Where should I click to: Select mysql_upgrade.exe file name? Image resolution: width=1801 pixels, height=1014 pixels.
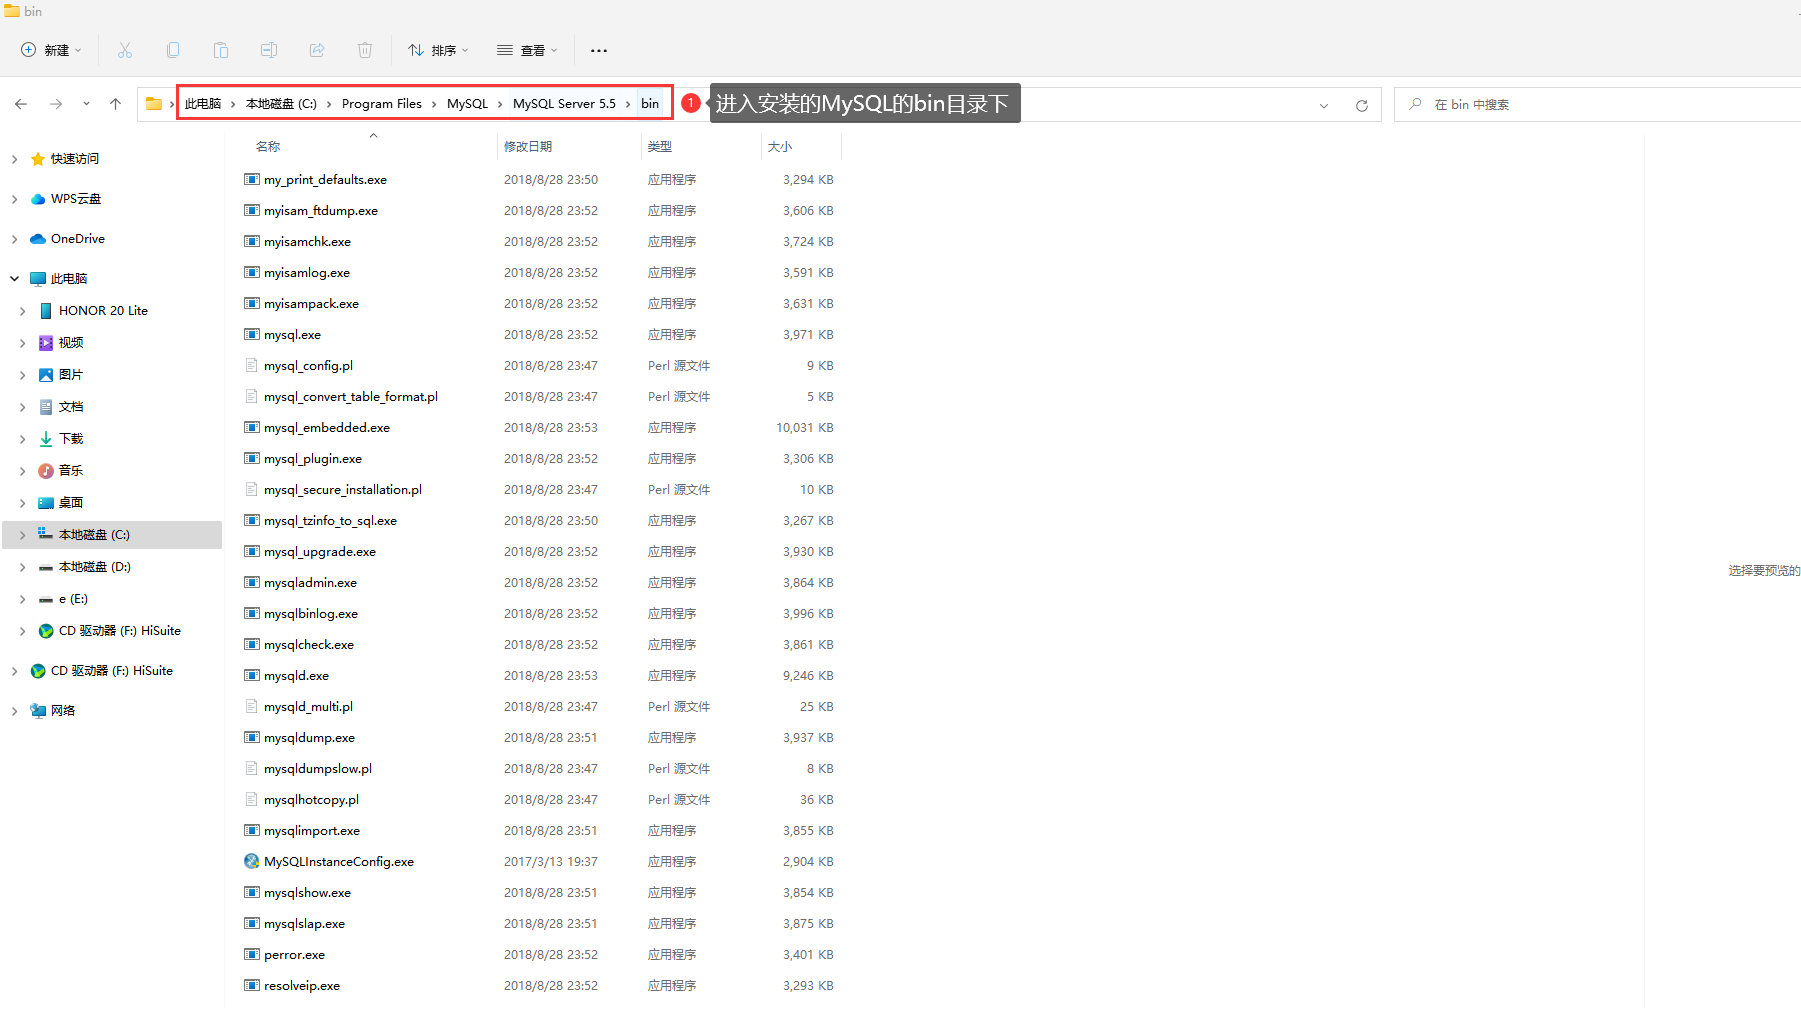(320, 551)
